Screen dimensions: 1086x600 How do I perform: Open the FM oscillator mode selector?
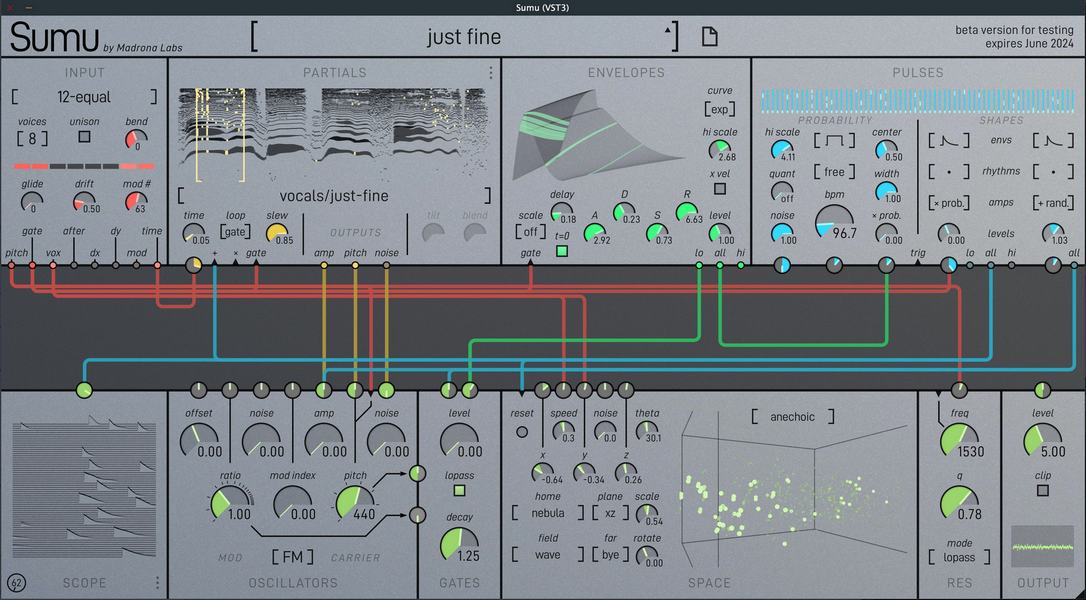[x=292, y=557]
